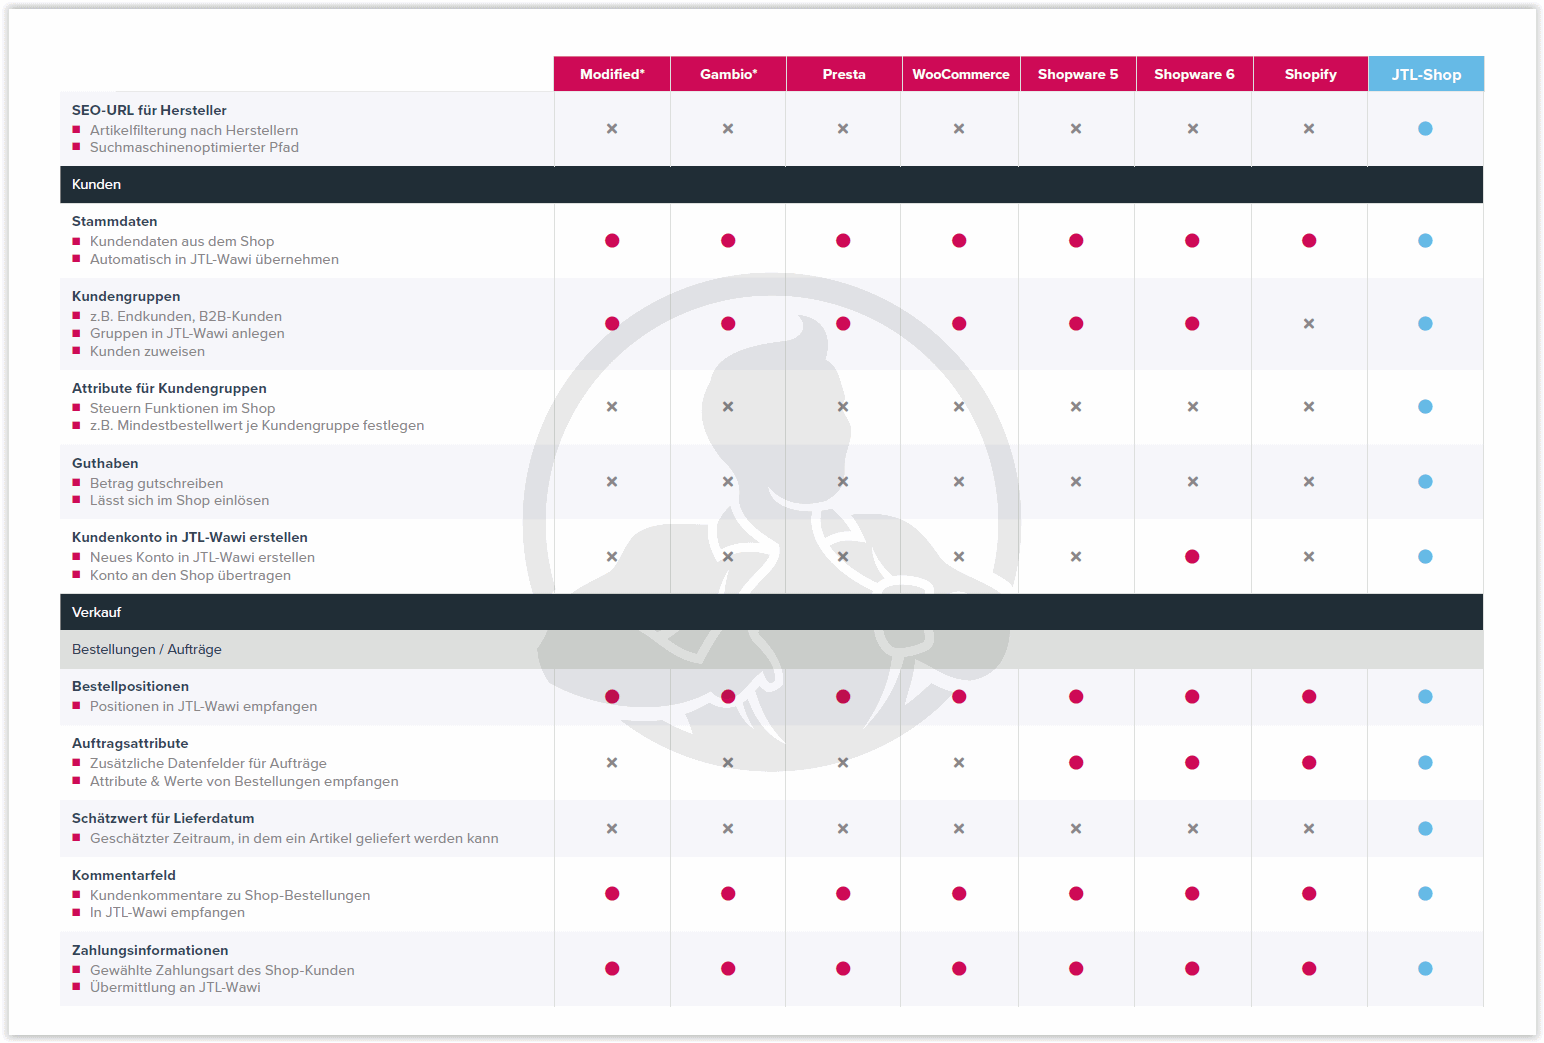Click the Verkauf section header bar
1544x1043 pixels.
[x=771, y=612]
